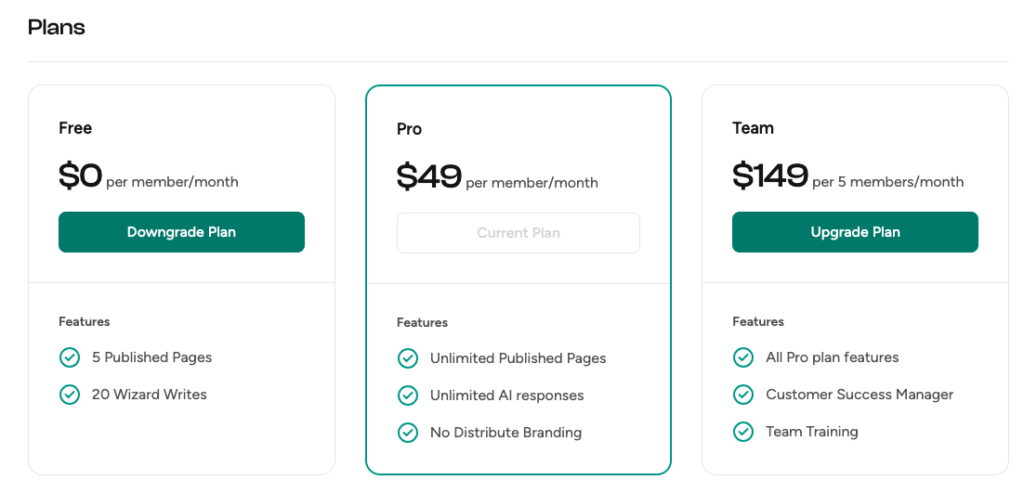Screen dimensions: 1024x493
Task: Click checkmark icon beside 20 Wizard Writes
Action: point(70,394)
